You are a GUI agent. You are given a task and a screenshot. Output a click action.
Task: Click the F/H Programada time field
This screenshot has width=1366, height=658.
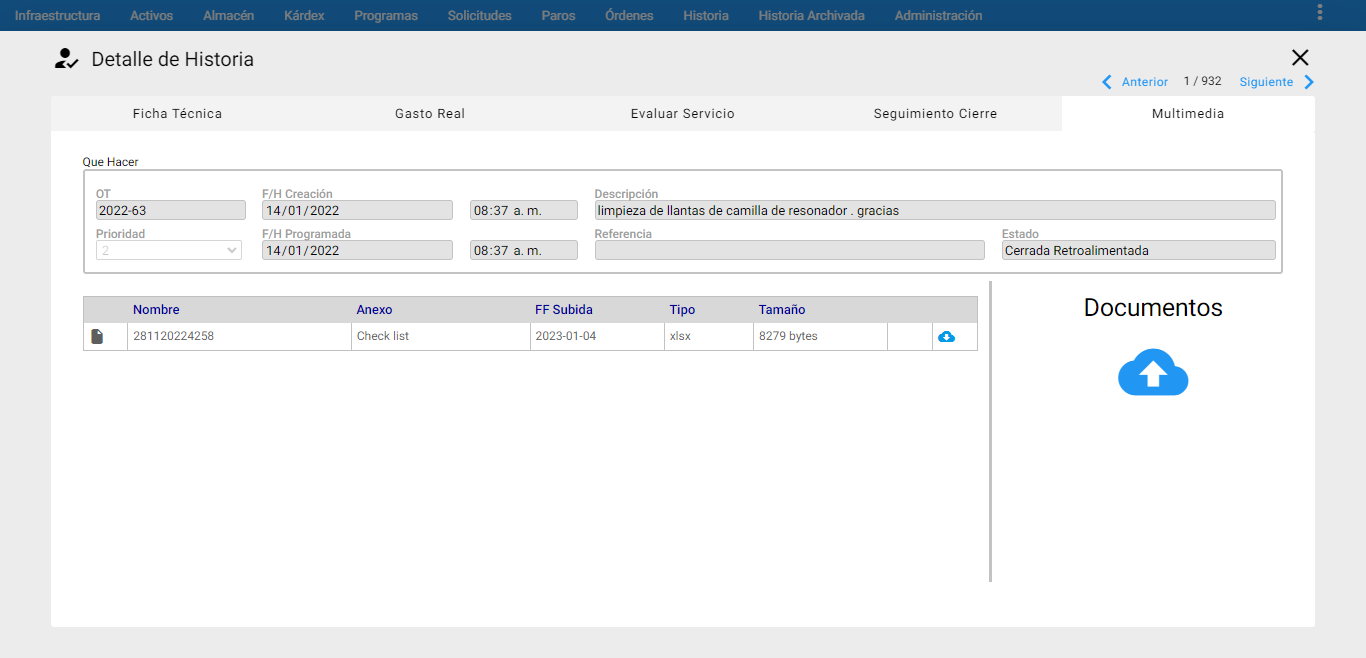tap(524, 251)
